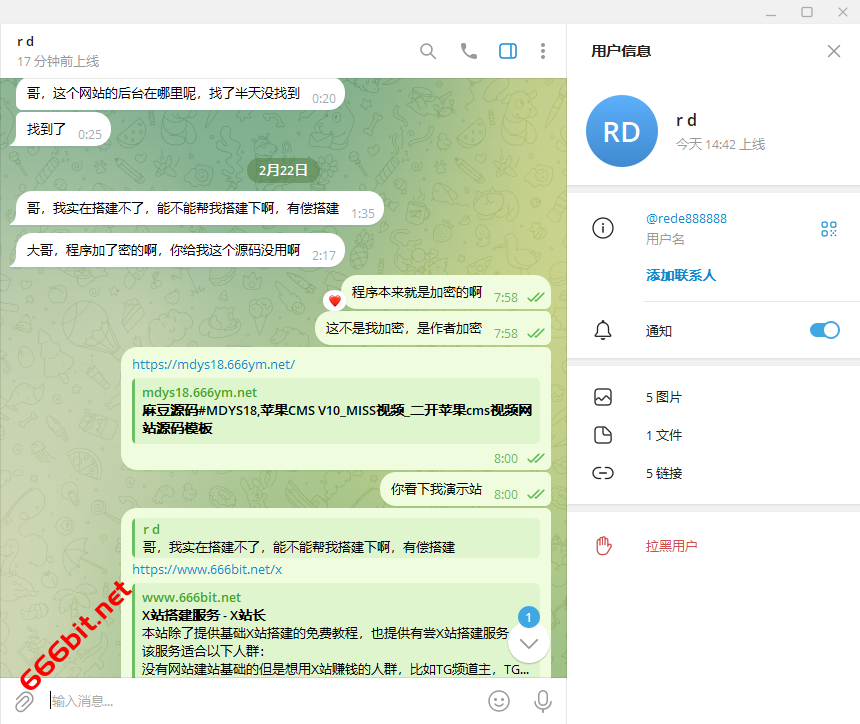Viewport: 860px width, 724px height.
Task: Click message 你看下我演示站
Action: 465,489
